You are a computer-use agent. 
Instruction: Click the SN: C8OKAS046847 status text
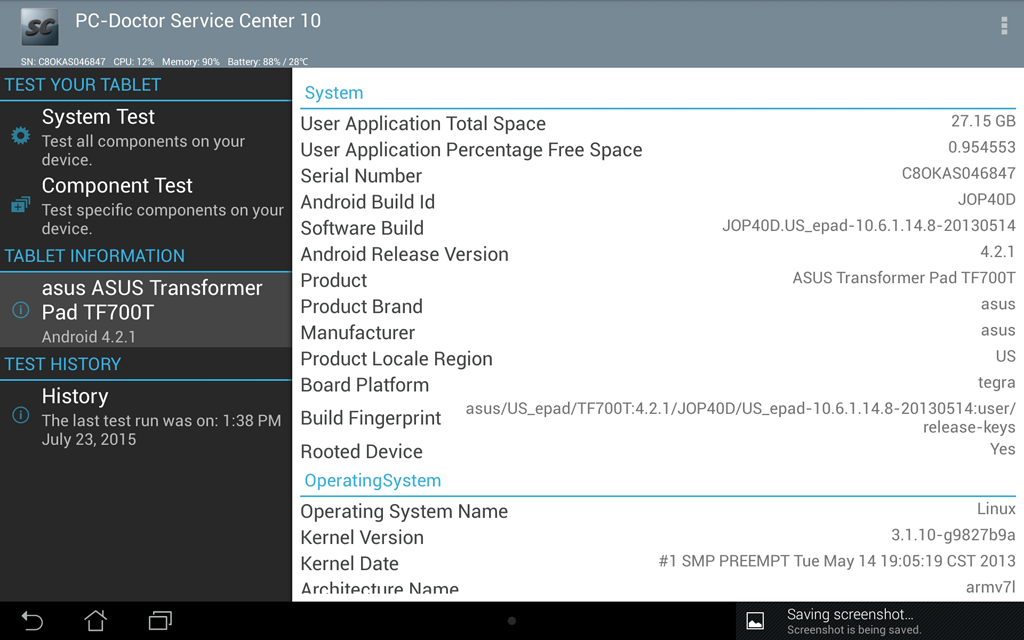coord(63,62)
